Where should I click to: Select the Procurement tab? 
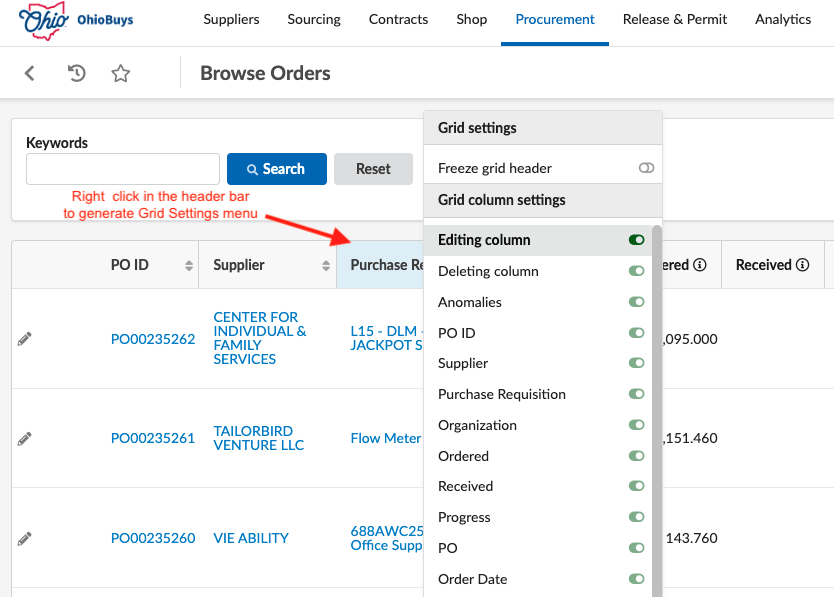pos(555,20)
